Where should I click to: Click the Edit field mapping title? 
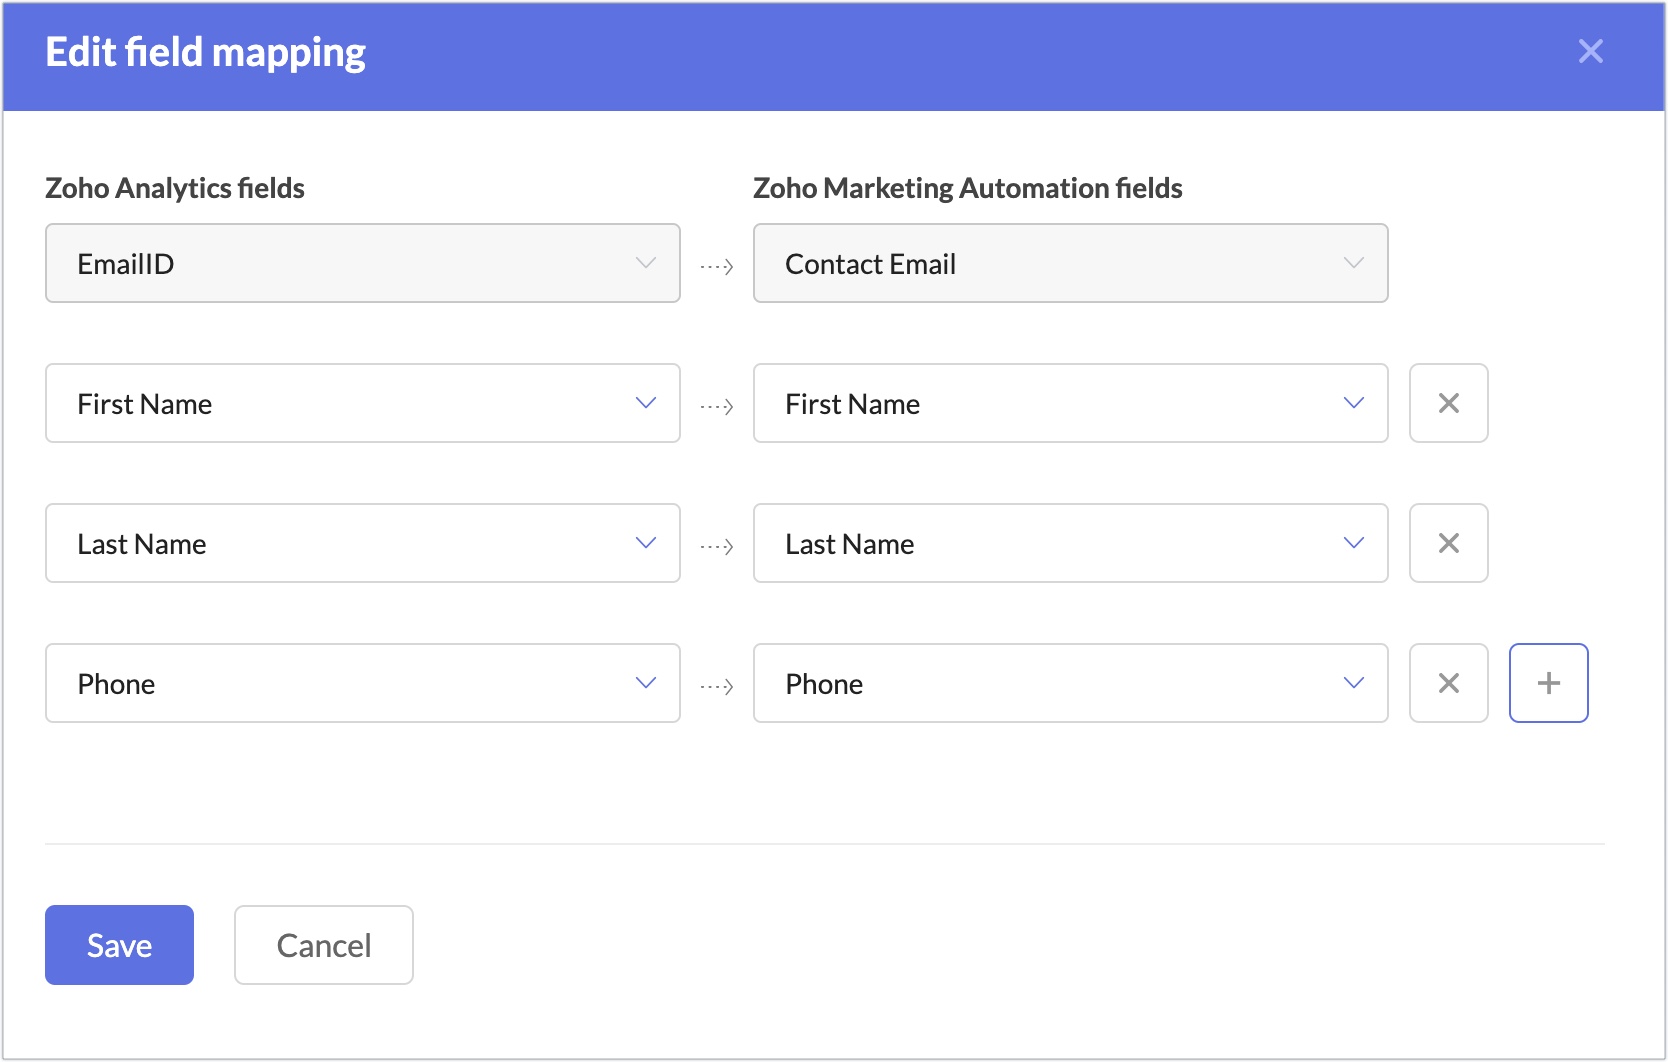point(206,53)
